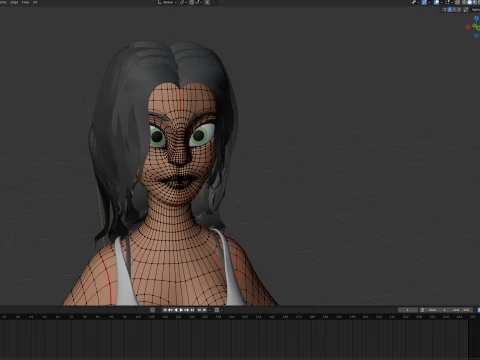Viewport: 480px width, 360px height.
Task: Click the red X axis gizmo handle
Action: (x=468, y=27)
